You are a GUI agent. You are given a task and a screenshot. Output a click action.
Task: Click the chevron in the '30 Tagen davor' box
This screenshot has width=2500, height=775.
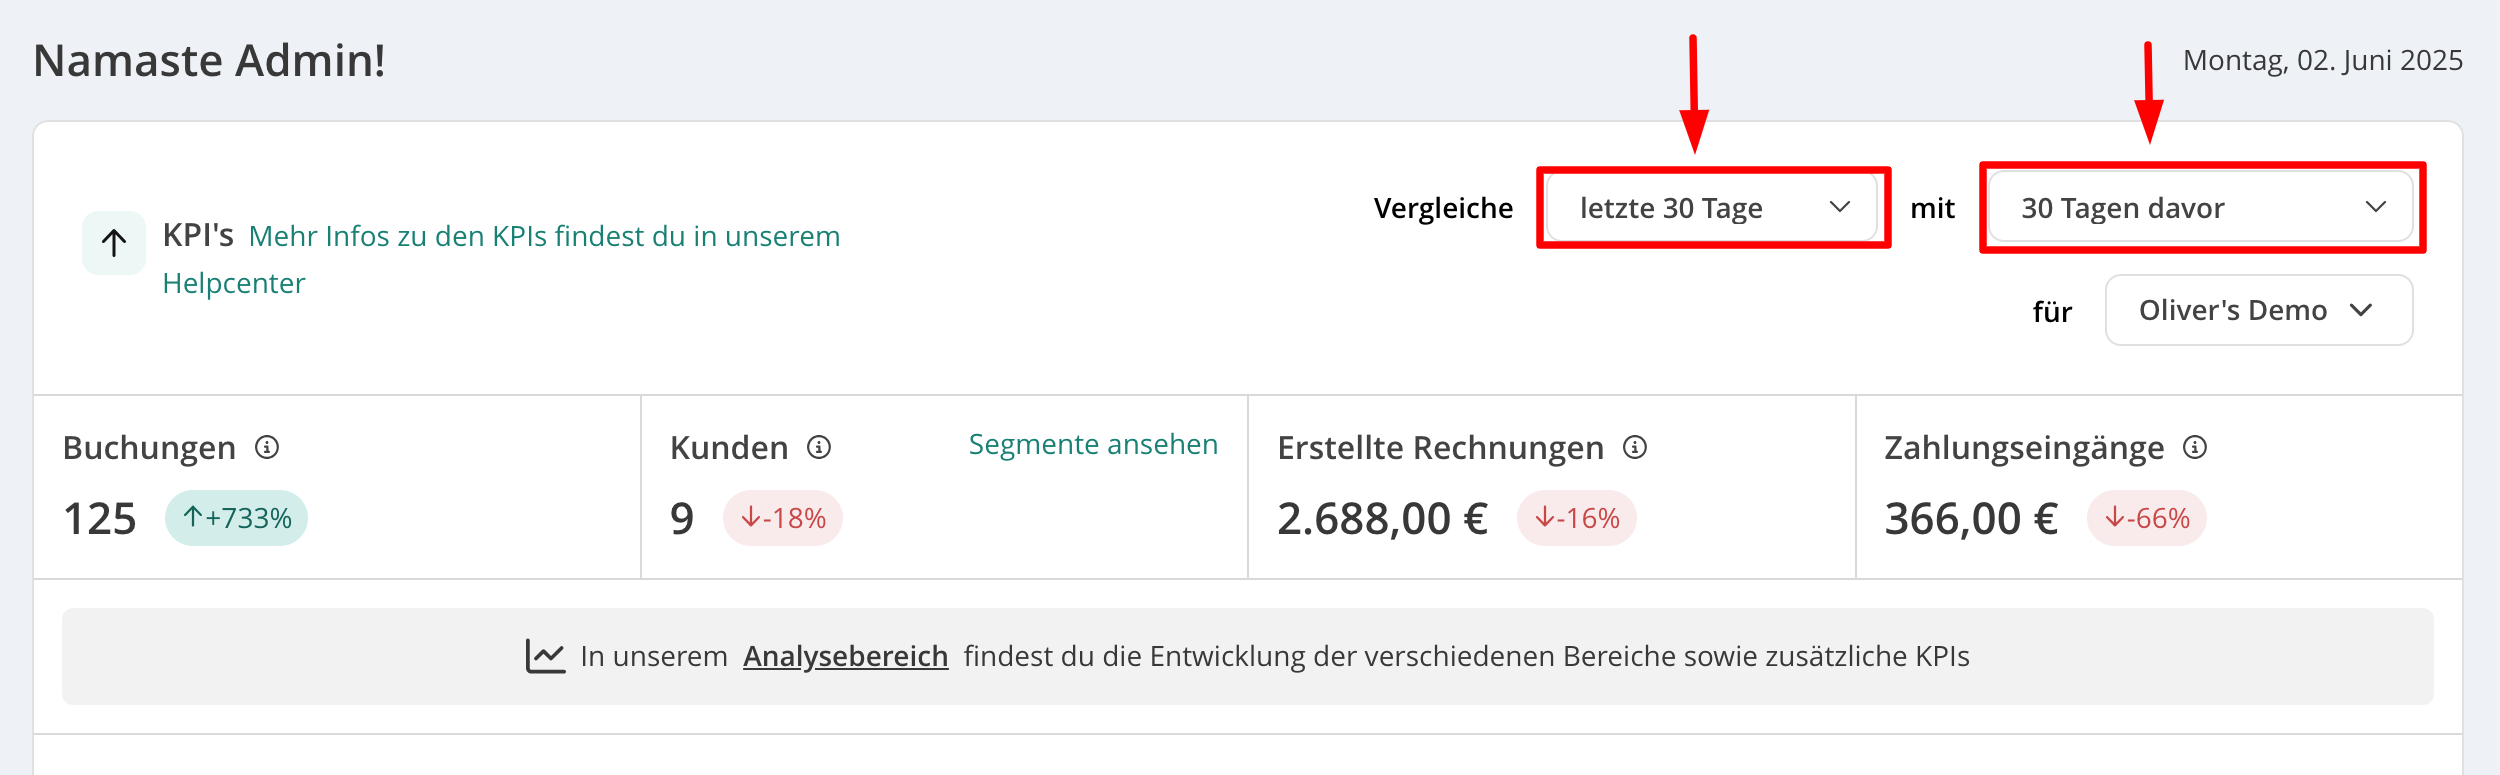coord(2376,207)
